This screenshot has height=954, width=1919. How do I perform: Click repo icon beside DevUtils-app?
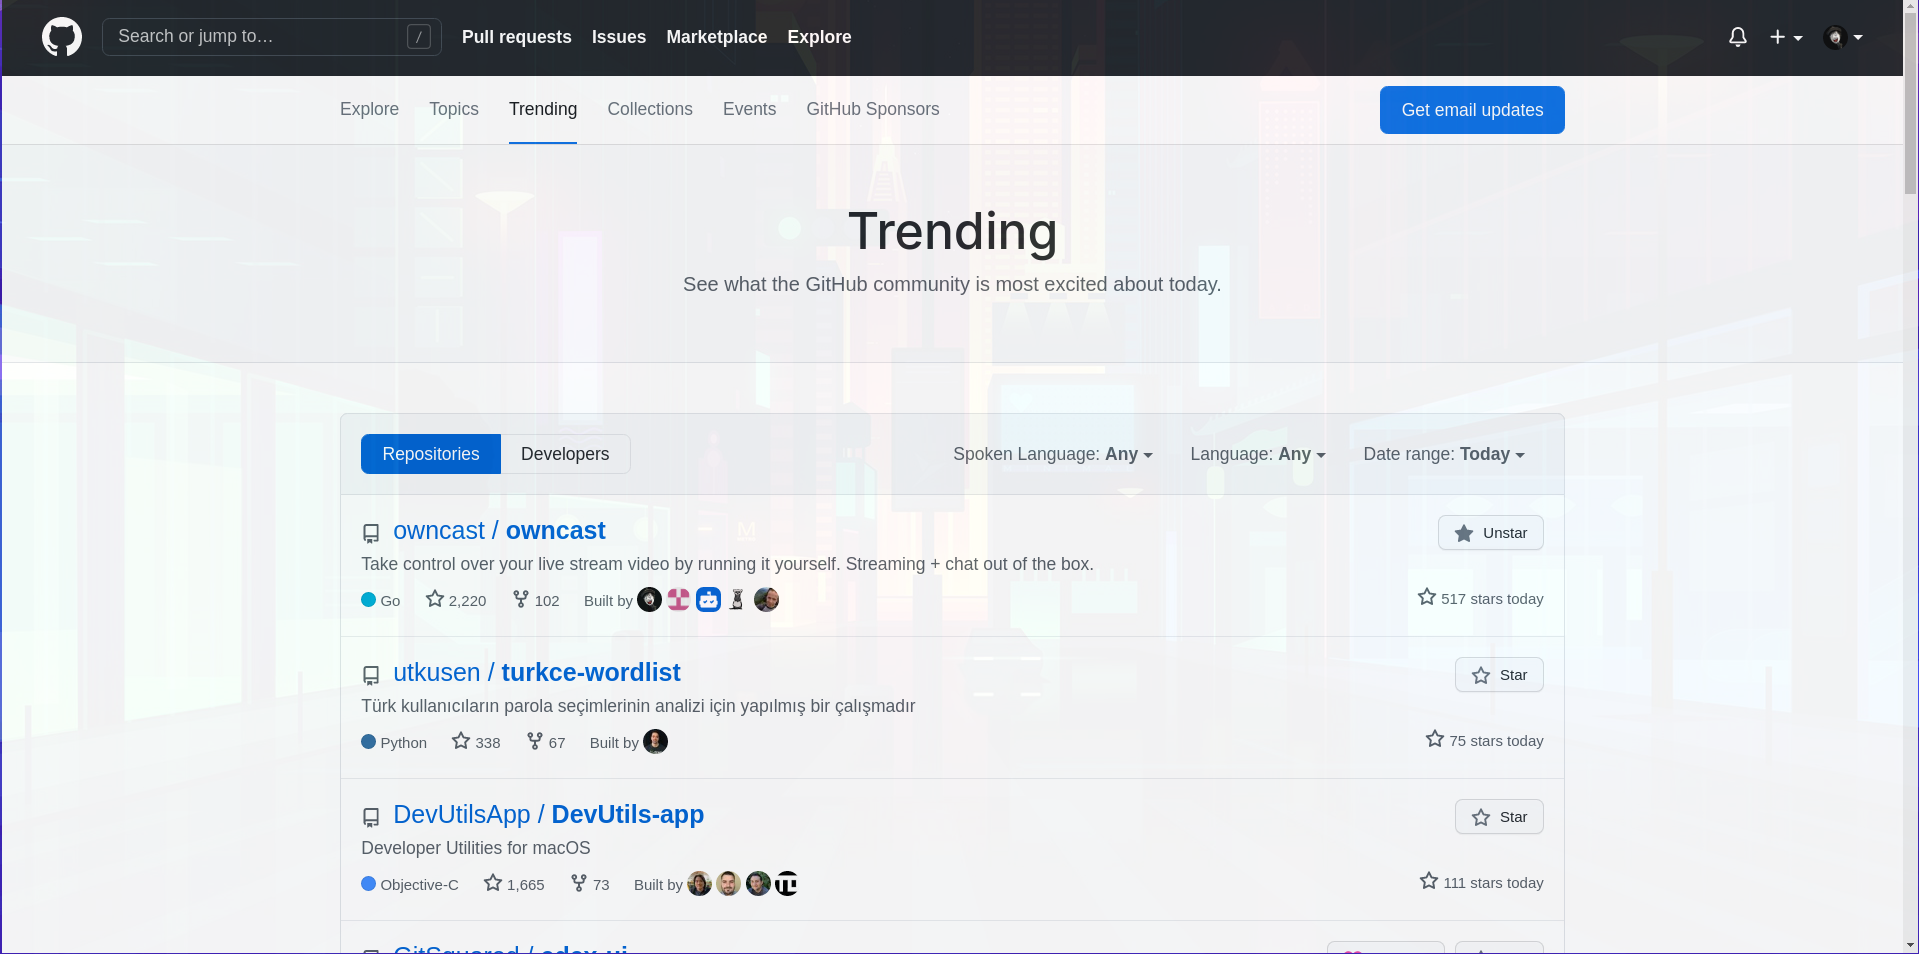coord(371,818)
